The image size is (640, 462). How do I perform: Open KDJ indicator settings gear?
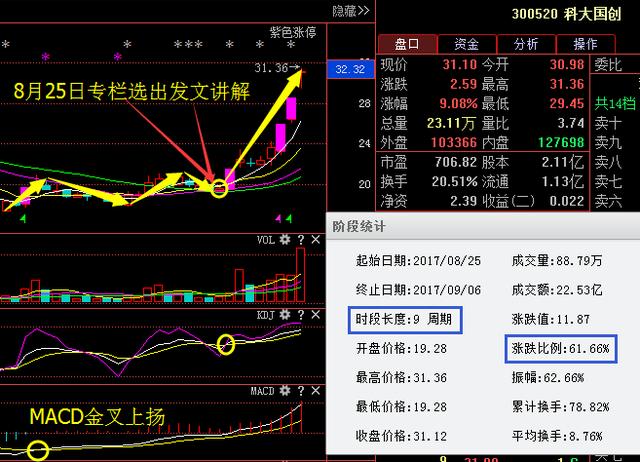(x=286, y=316)
